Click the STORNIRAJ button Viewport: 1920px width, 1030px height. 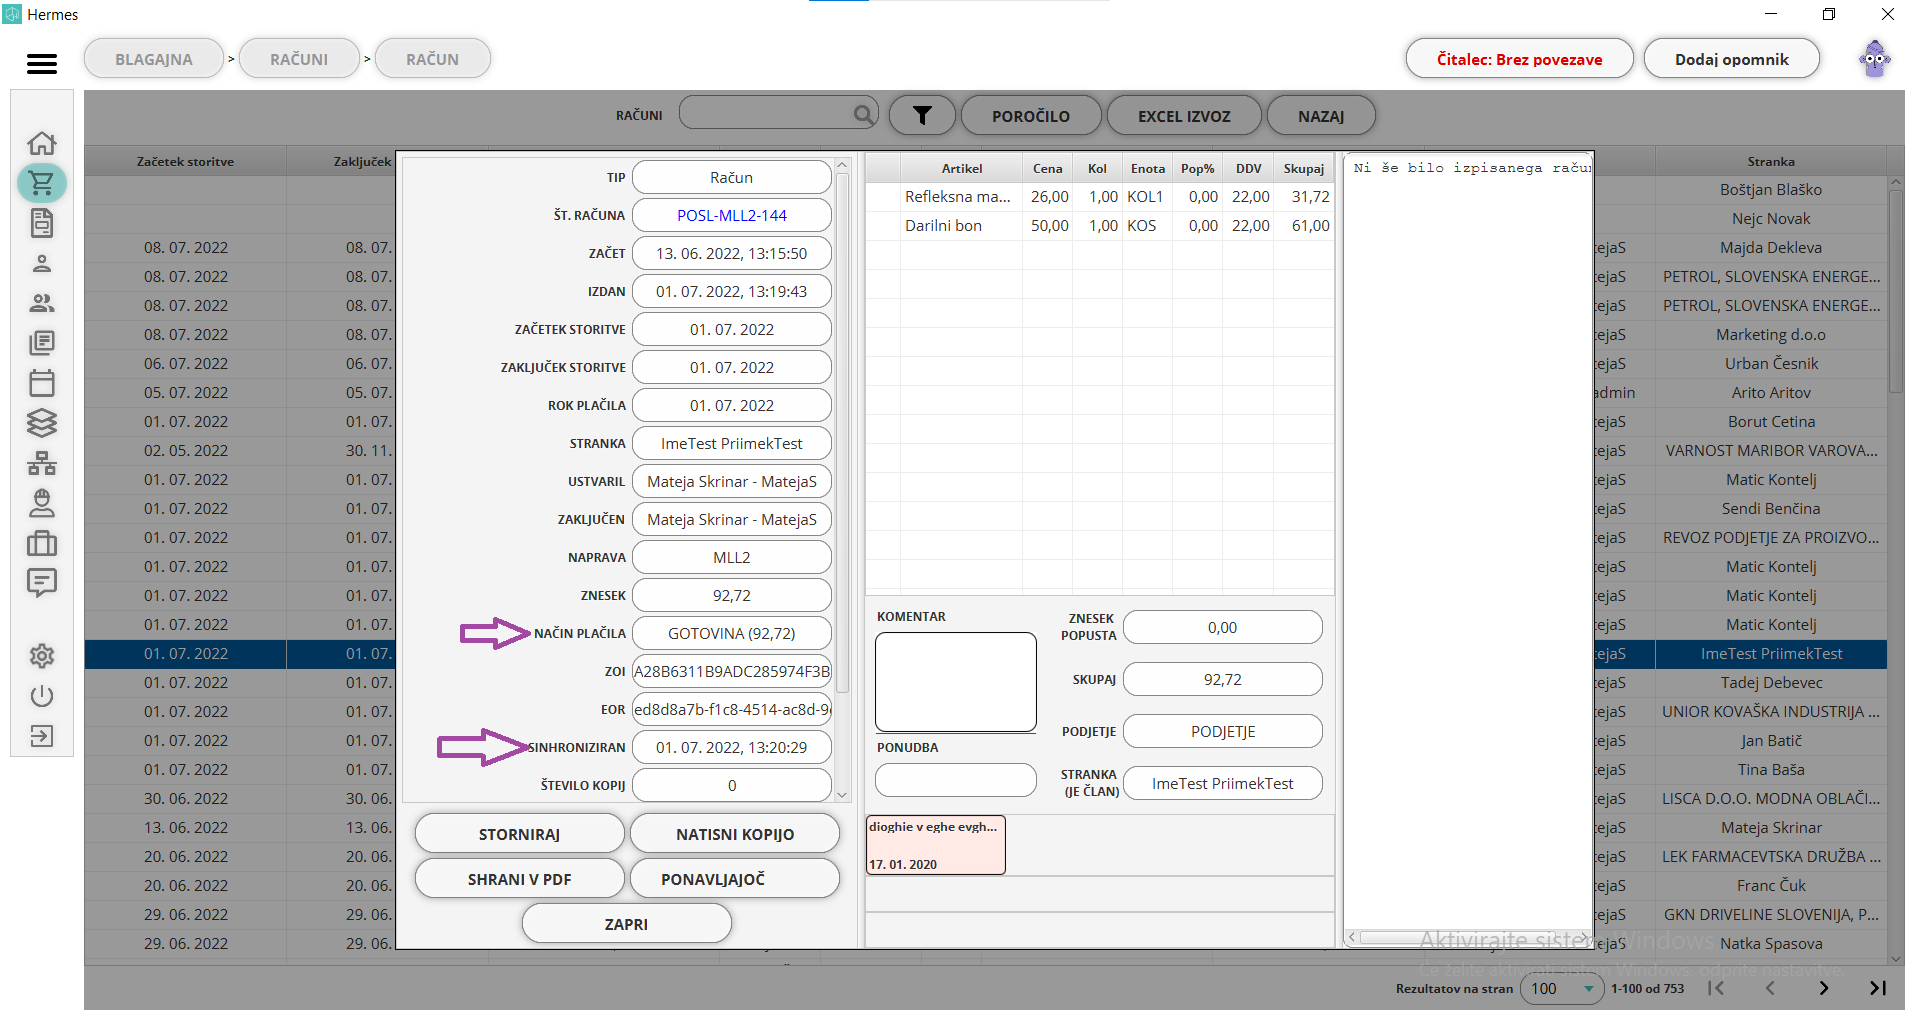pos(519,833)
